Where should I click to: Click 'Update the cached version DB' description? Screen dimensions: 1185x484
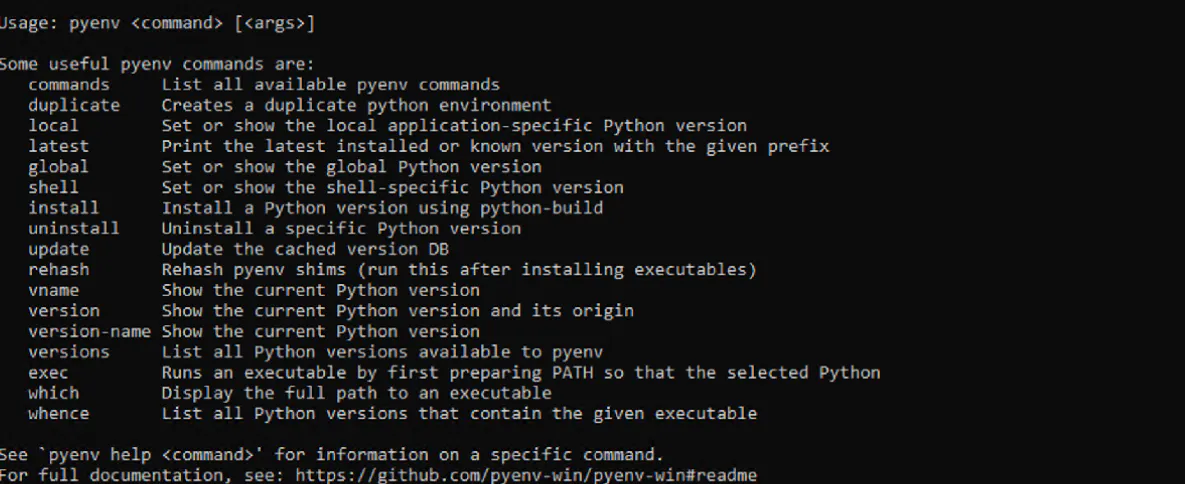click(x=305, y=249)
